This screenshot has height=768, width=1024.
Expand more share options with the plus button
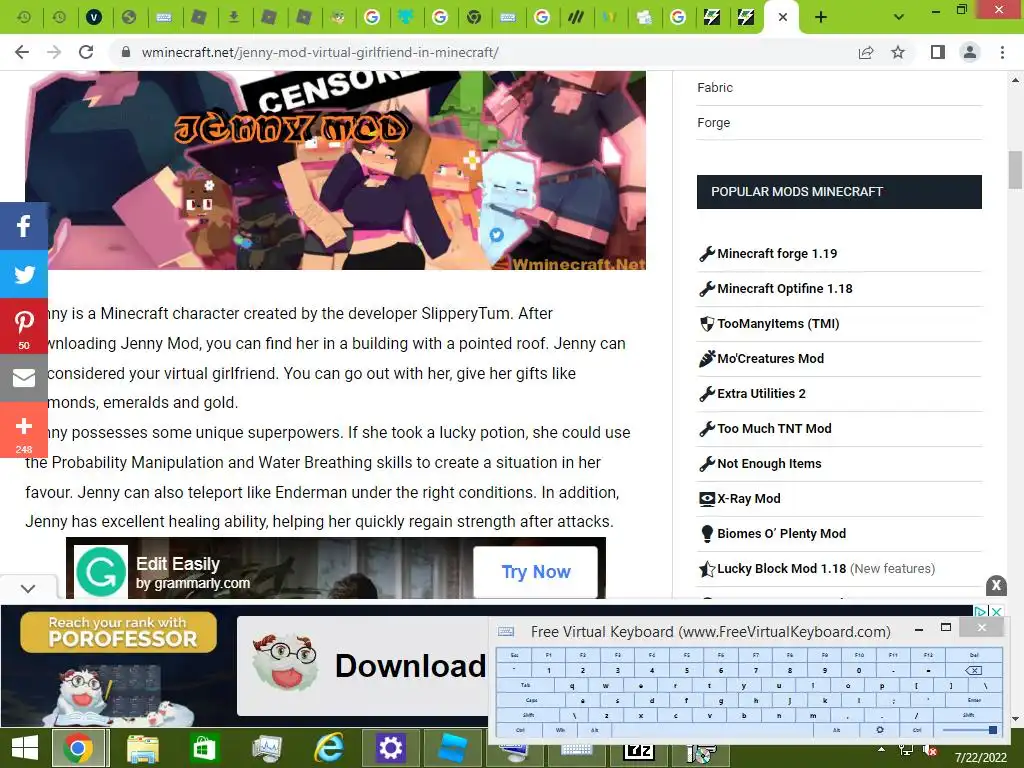point(24,430)
